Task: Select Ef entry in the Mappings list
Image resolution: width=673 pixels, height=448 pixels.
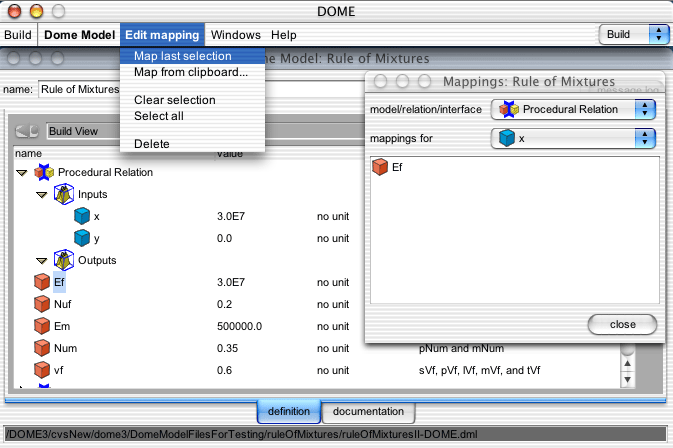Action: tap(397, 167)
